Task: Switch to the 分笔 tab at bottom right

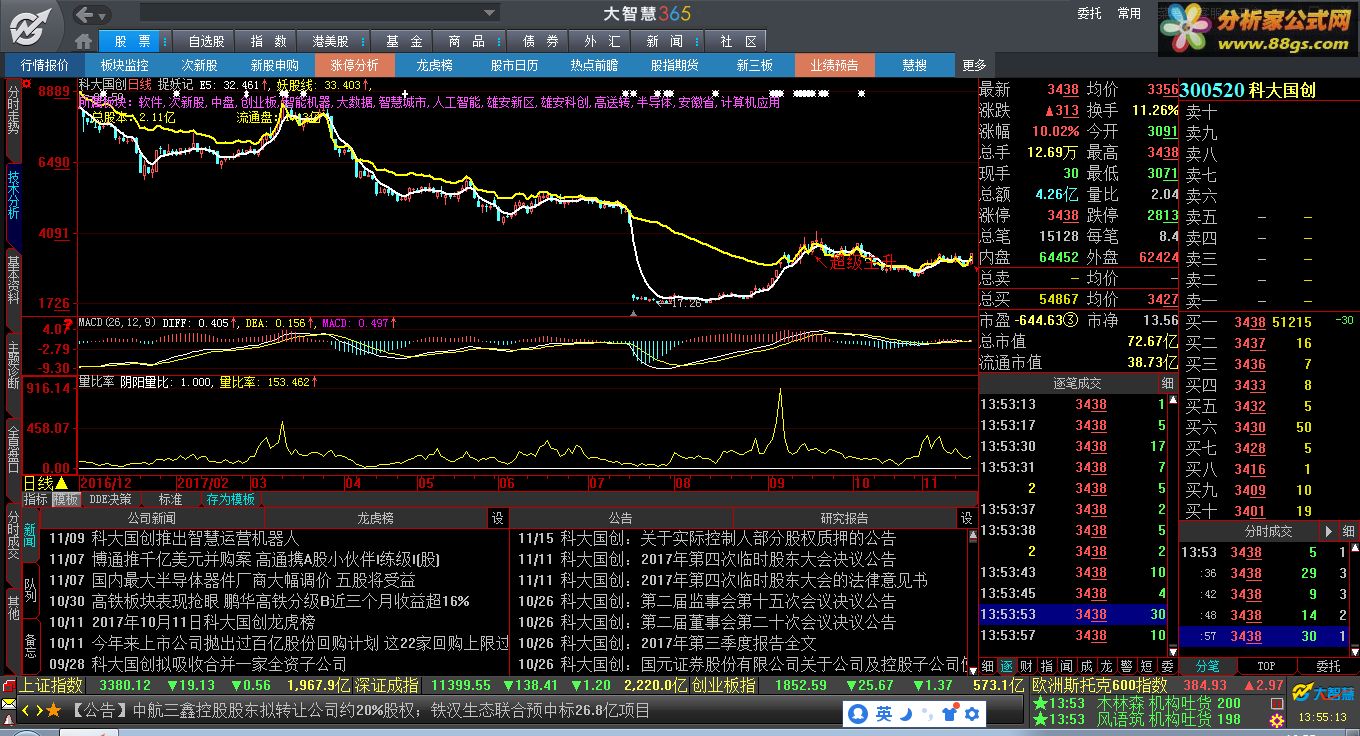Action: [x=1208, y=666]
